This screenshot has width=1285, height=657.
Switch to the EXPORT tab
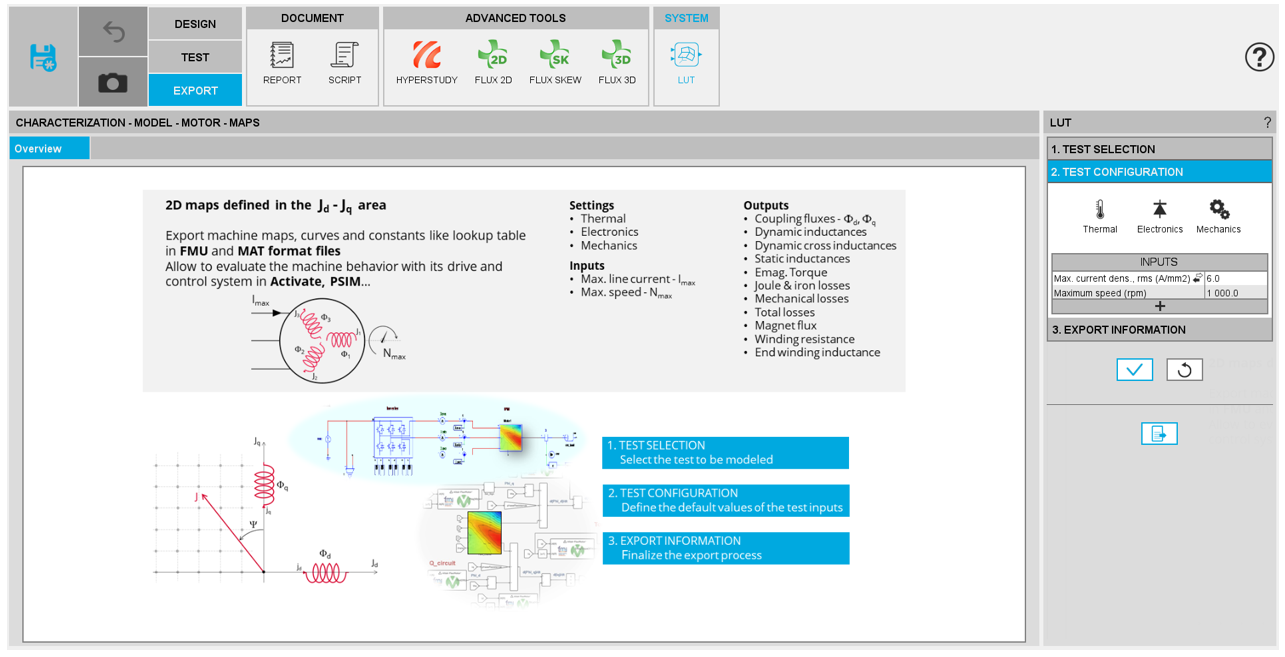[x=195, y=90]
